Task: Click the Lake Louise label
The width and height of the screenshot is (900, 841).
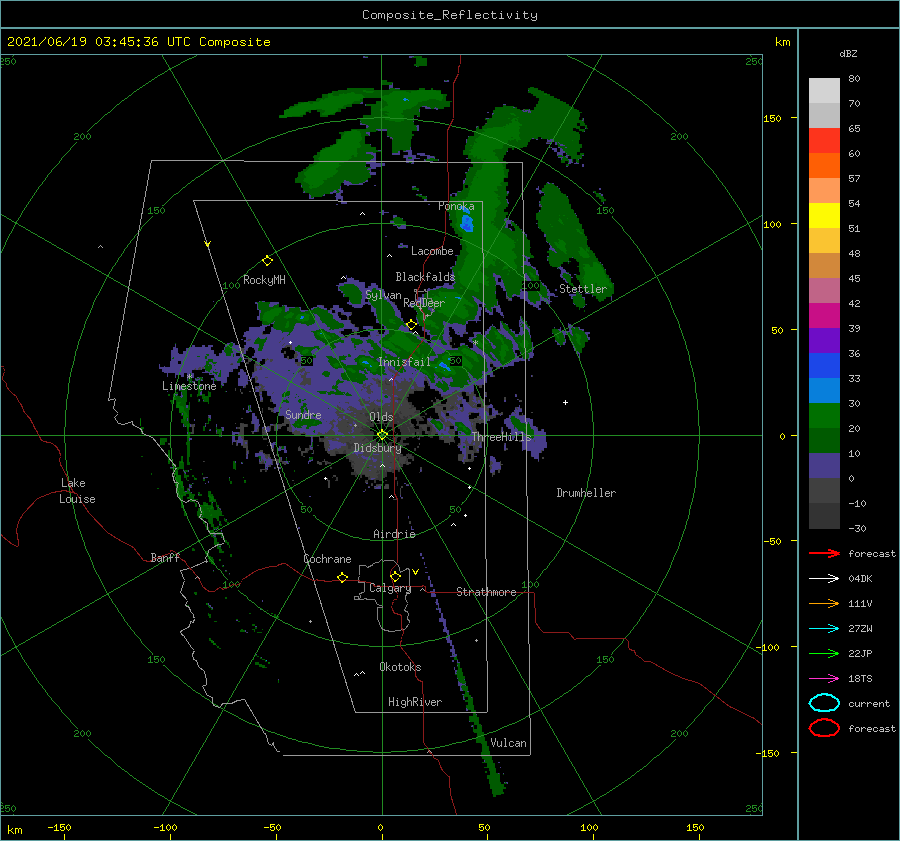Action: [x=77, y=491]
